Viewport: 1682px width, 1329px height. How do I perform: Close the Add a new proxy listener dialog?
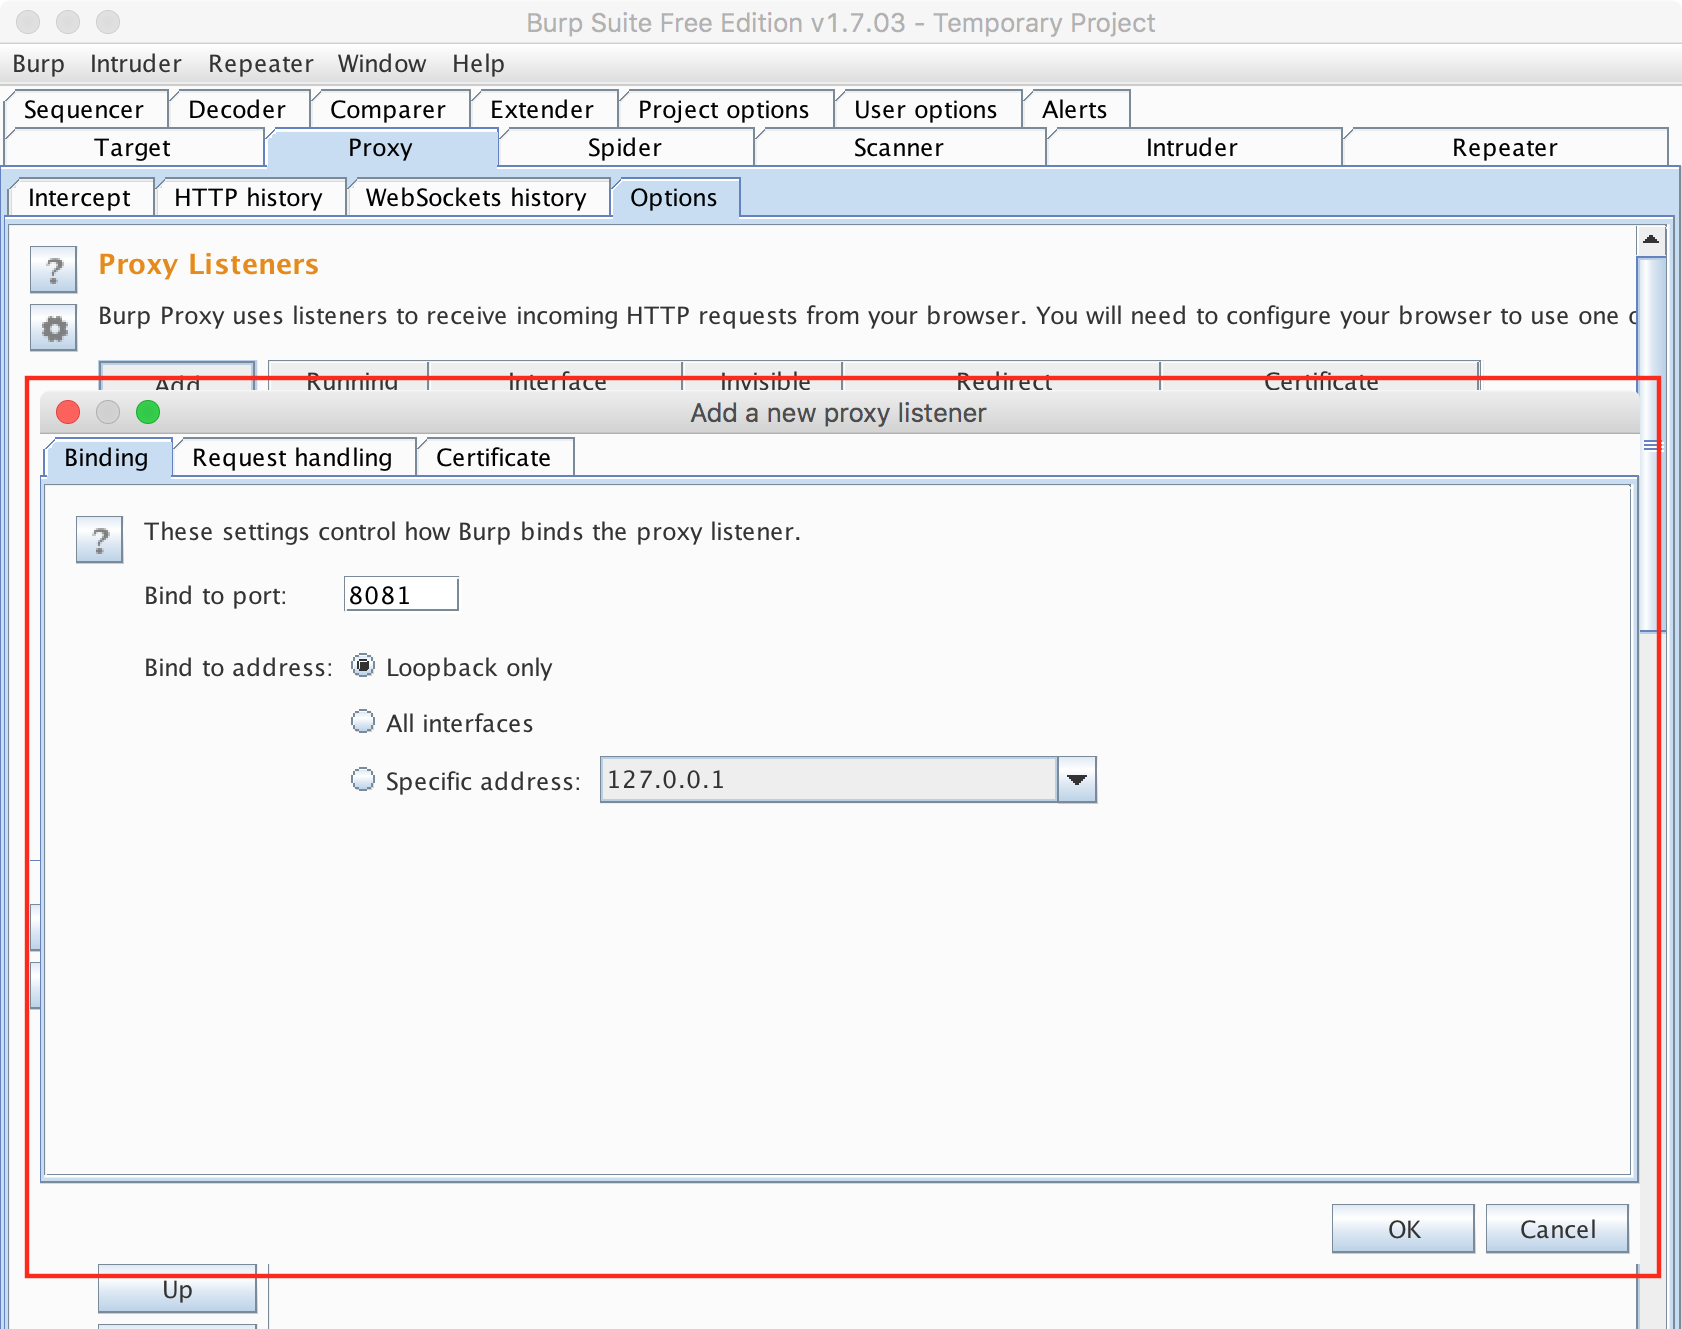tap(68, 412)
